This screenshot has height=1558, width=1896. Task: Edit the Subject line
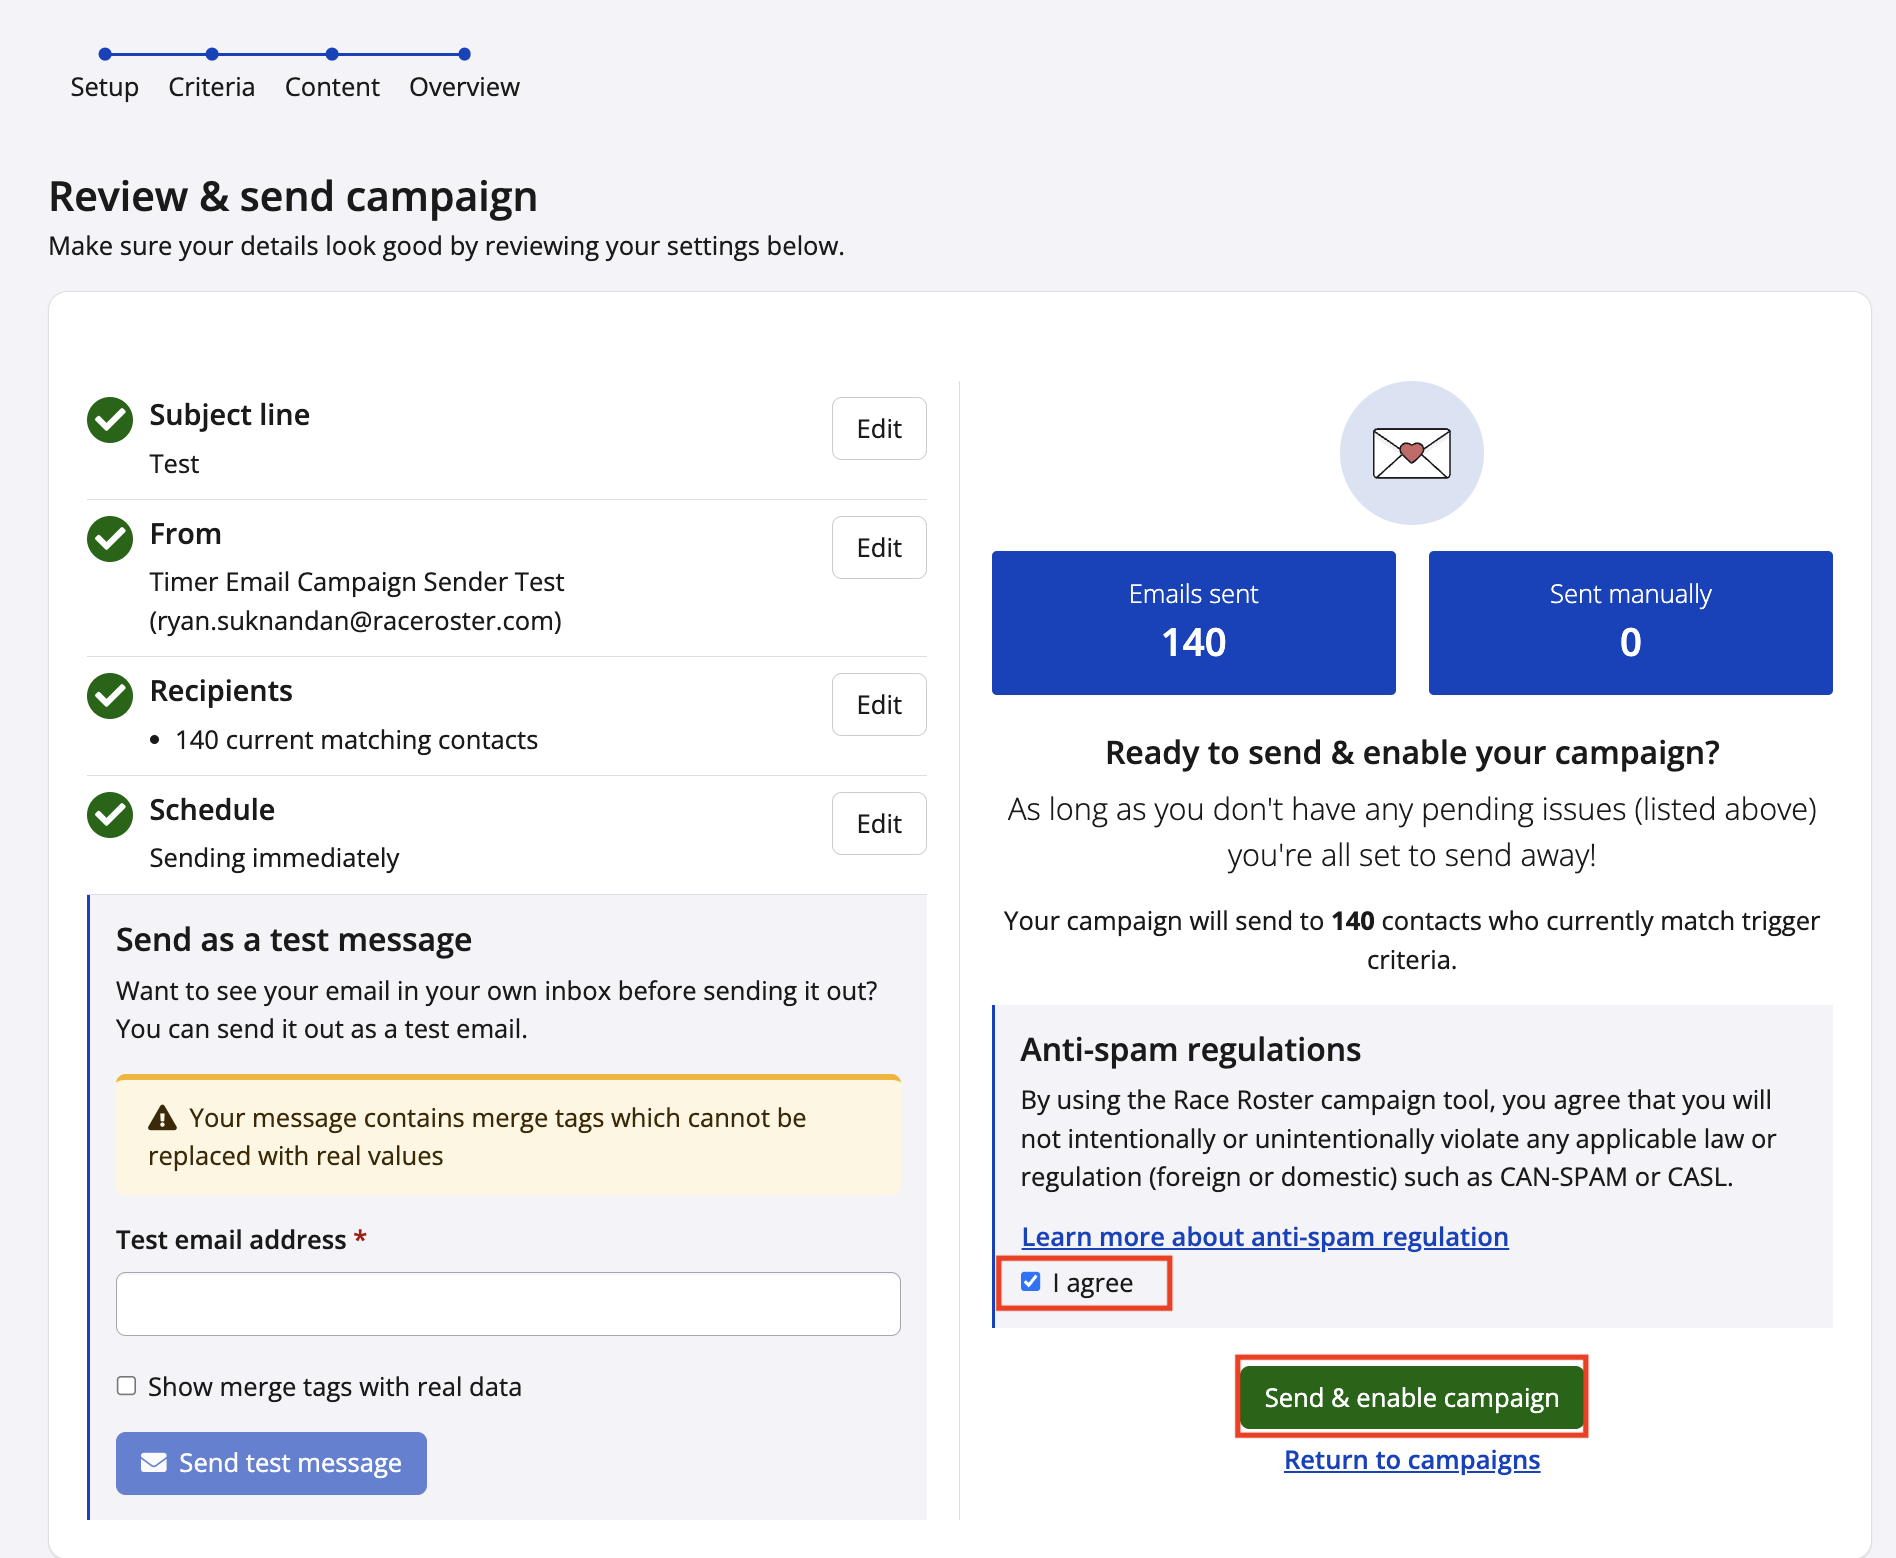click(x=879, y=429)
